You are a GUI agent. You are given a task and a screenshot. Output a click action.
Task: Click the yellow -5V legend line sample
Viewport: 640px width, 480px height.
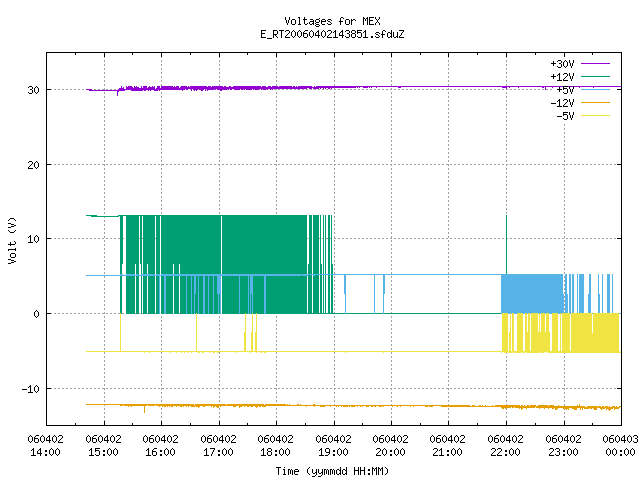[x=595, y=116]
